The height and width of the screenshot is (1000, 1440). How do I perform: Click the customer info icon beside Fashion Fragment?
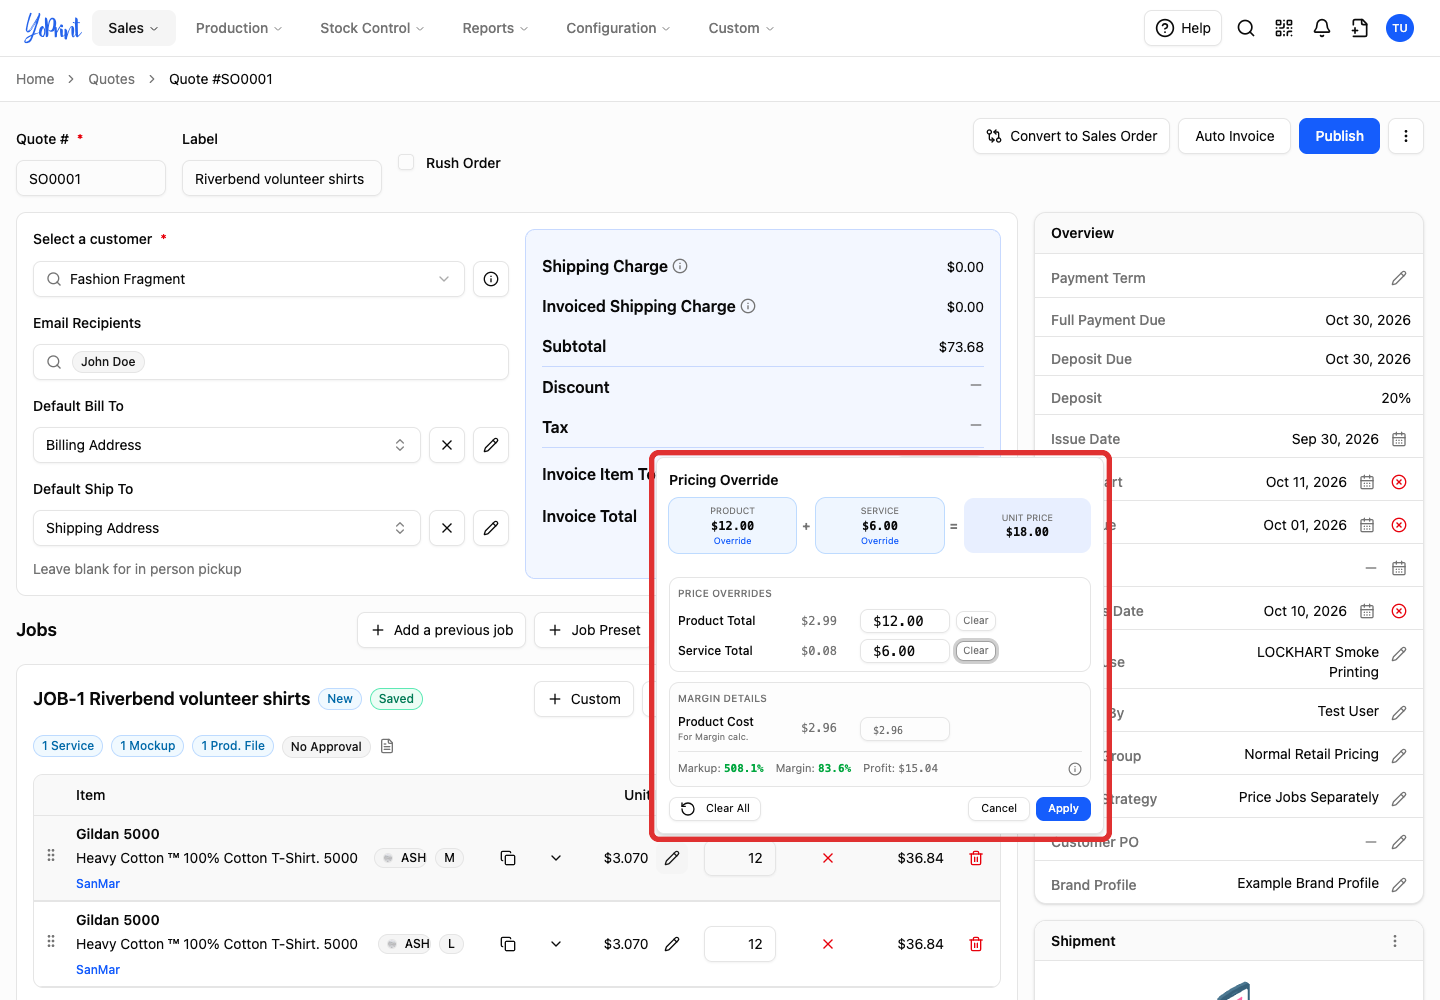(491, 279)
